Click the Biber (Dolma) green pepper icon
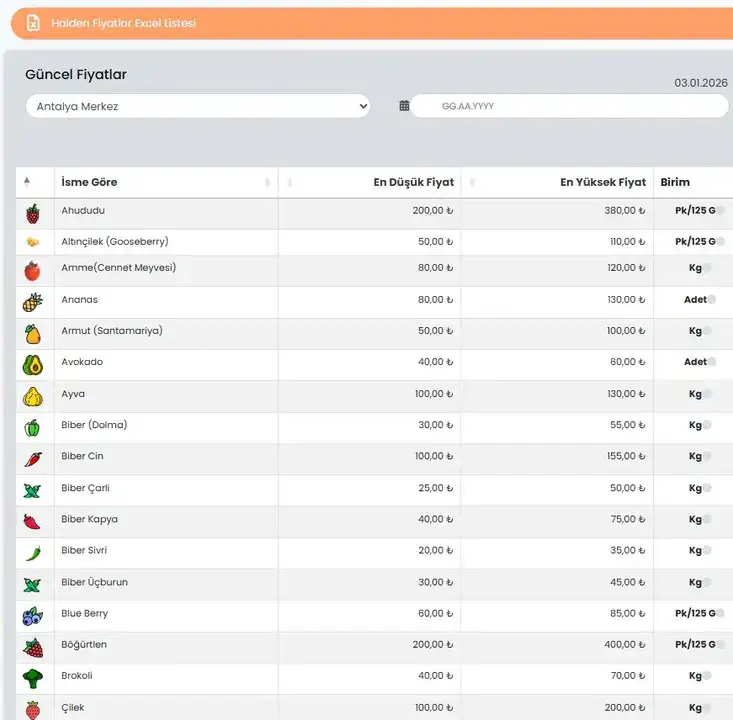Viewport: 733px width, 720px height. click(x=33, y=428)
